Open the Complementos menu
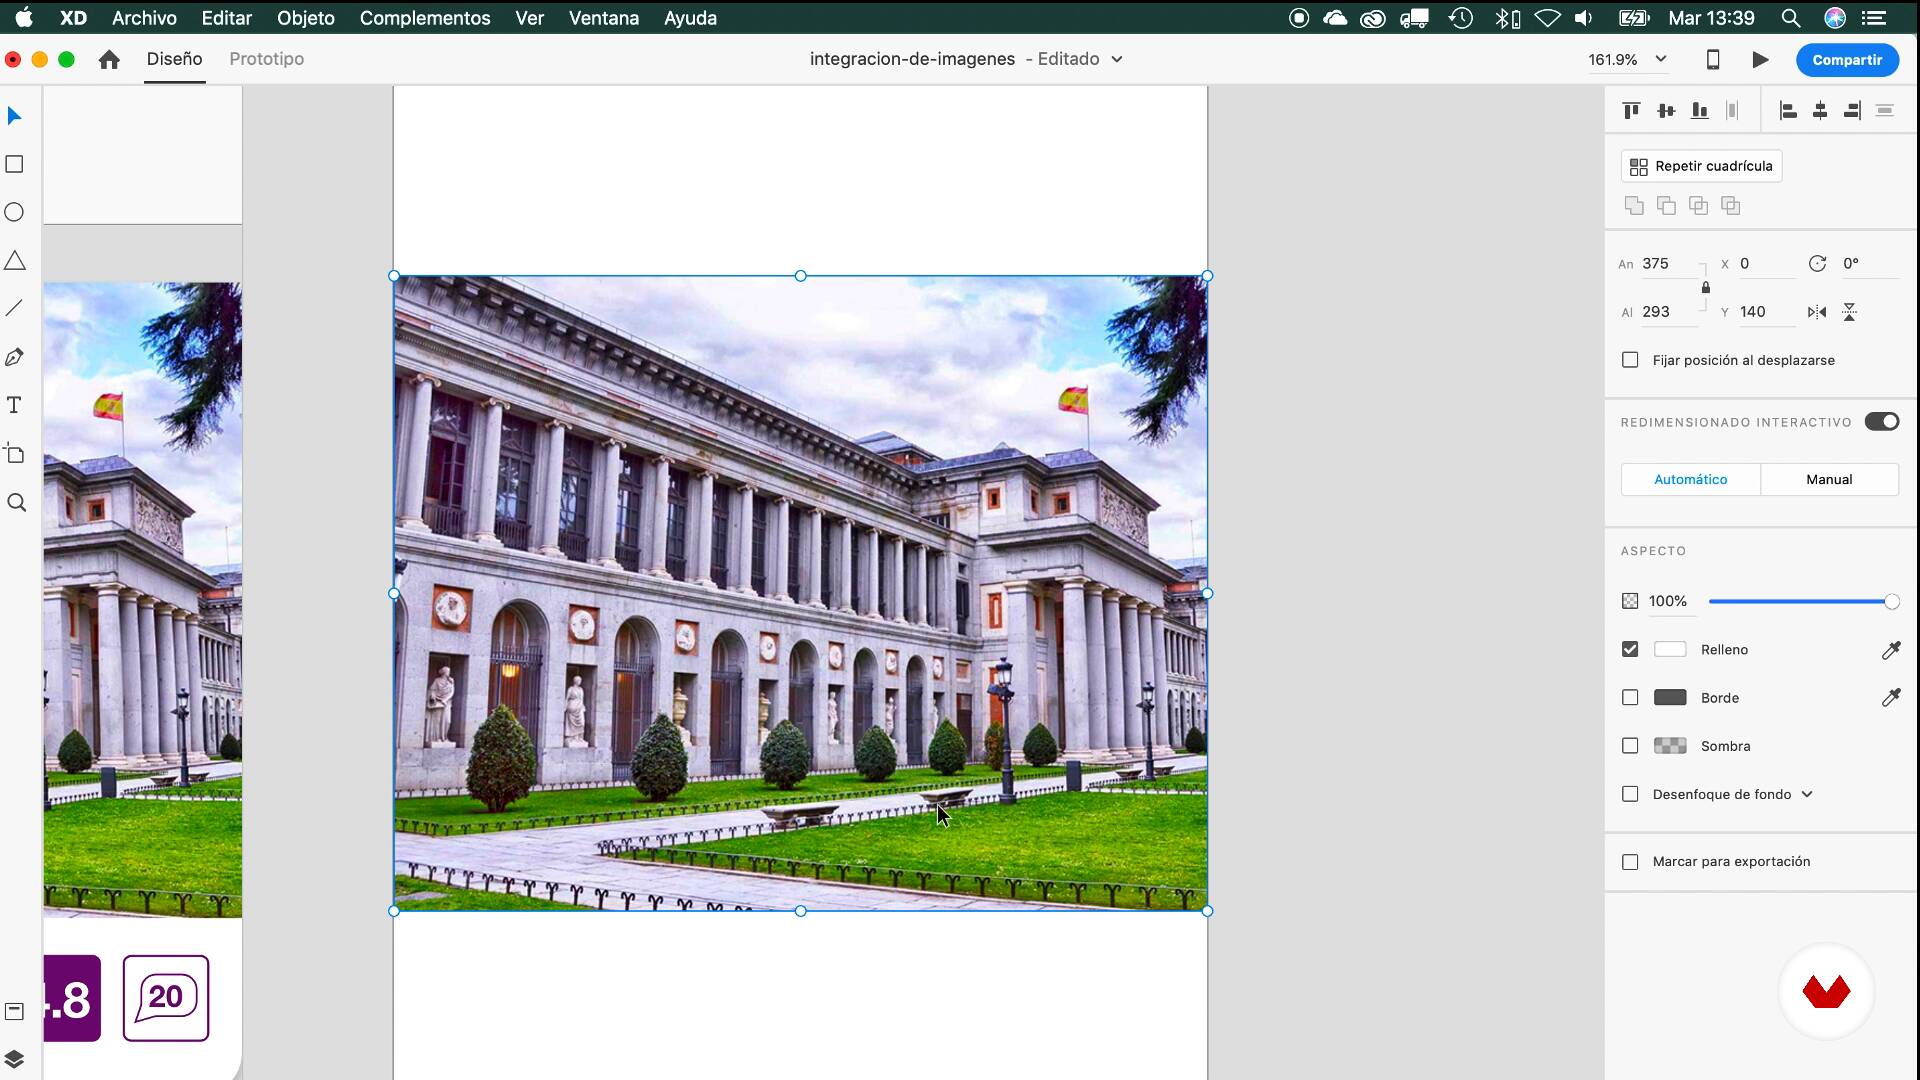The width and height of the screenshot is (1920, 1080). coord(425,18)
